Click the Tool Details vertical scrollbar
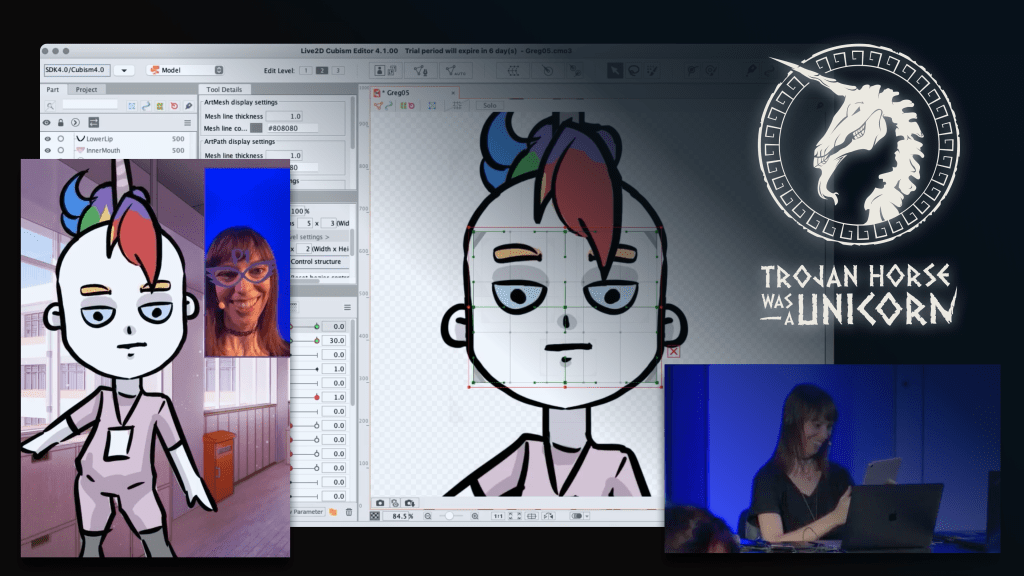1024x576 pixels. (353, 123)
